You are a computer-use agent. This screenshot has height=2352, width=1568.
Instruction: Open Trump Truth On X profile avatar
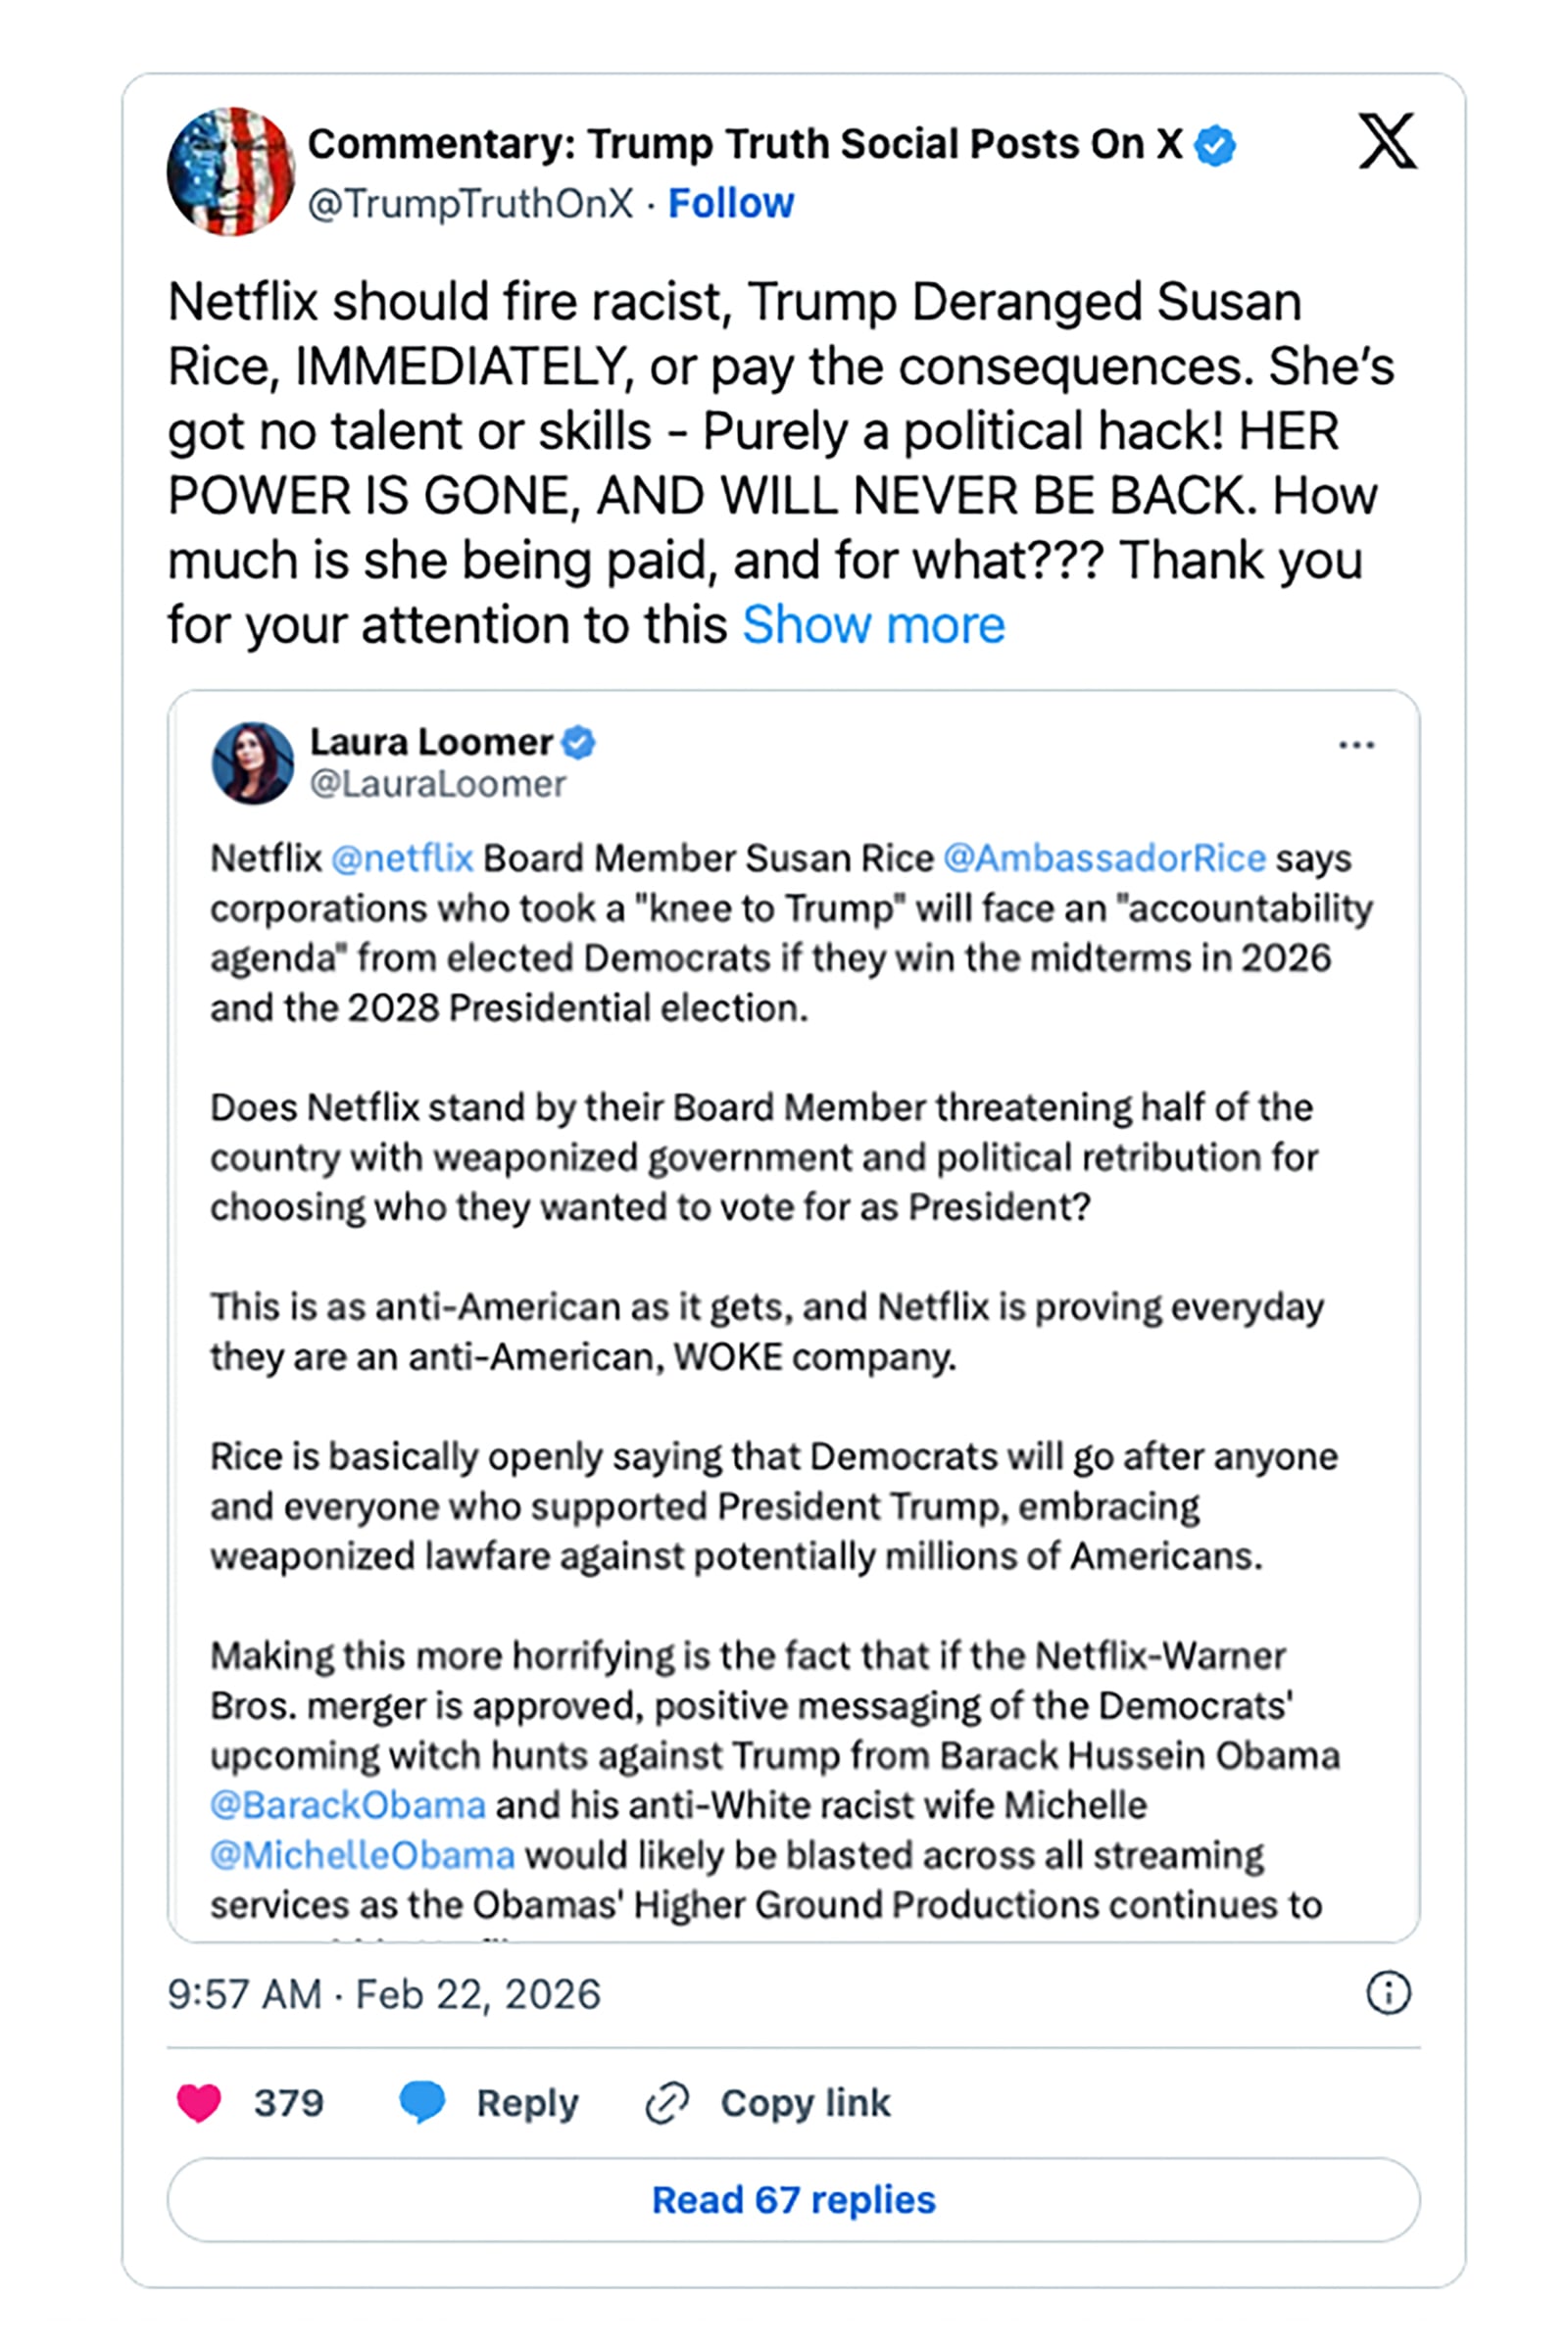point(231,170)
